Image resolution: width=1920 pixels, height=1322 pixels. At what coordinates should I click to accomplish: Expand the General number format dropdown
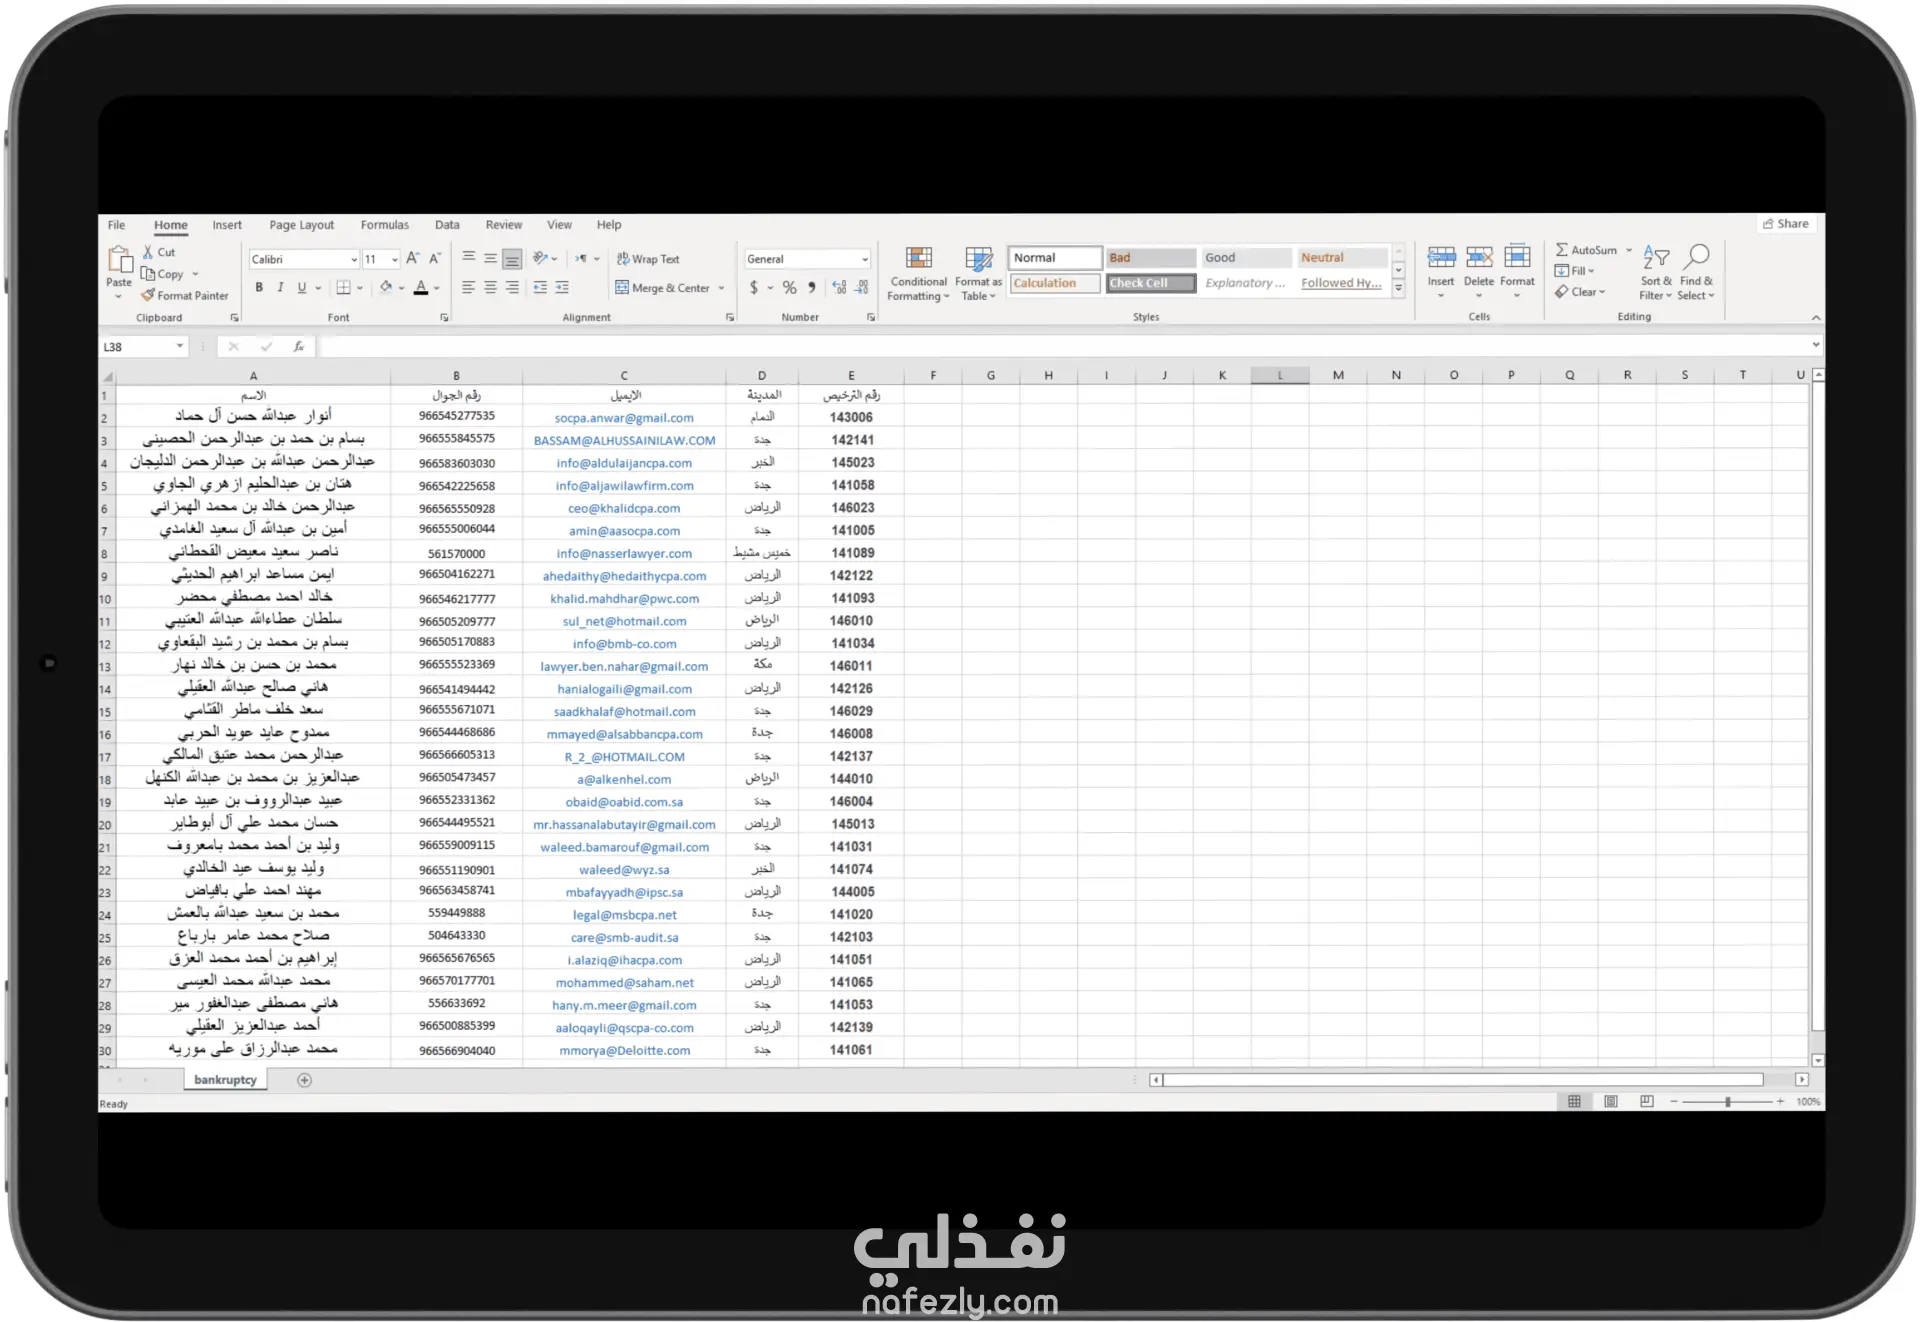865,260
